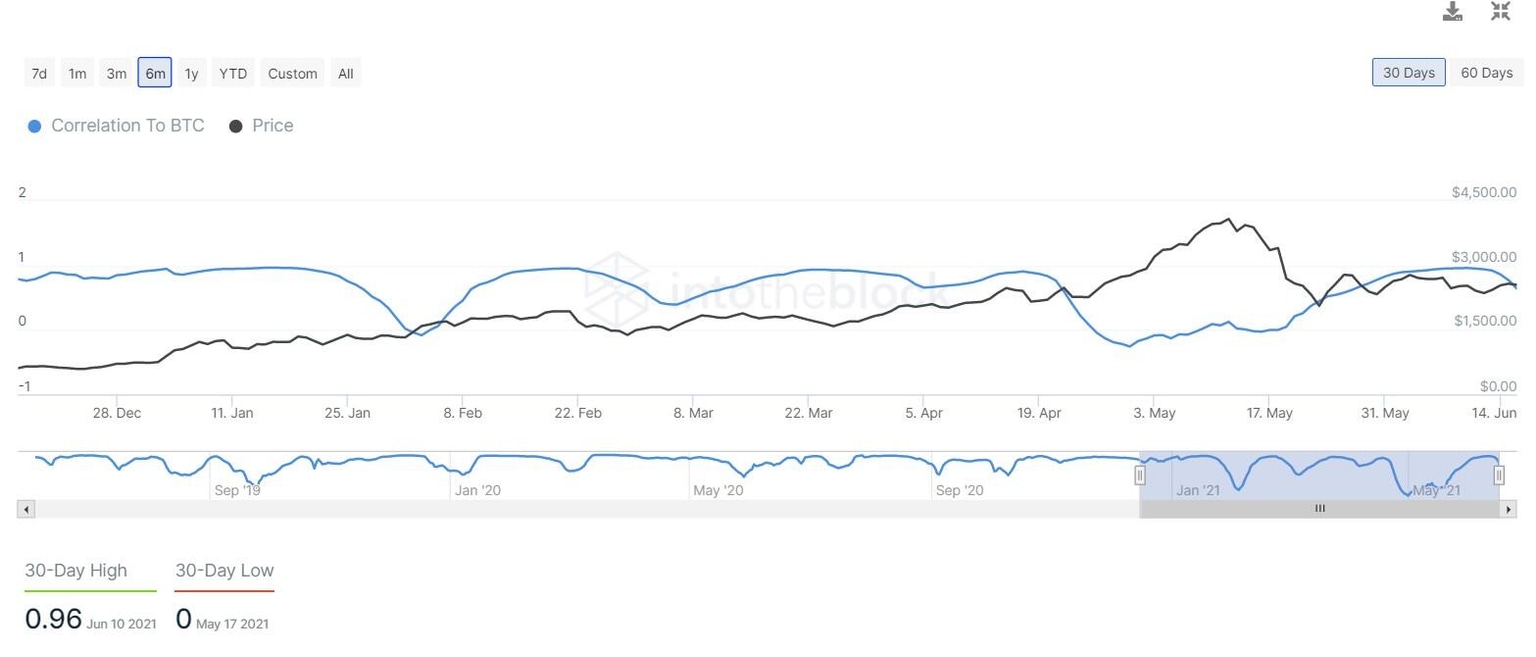Click the horizontal scrollbar thumb below the mini chart
The image size is (1536, 657).
(1319, 508)
